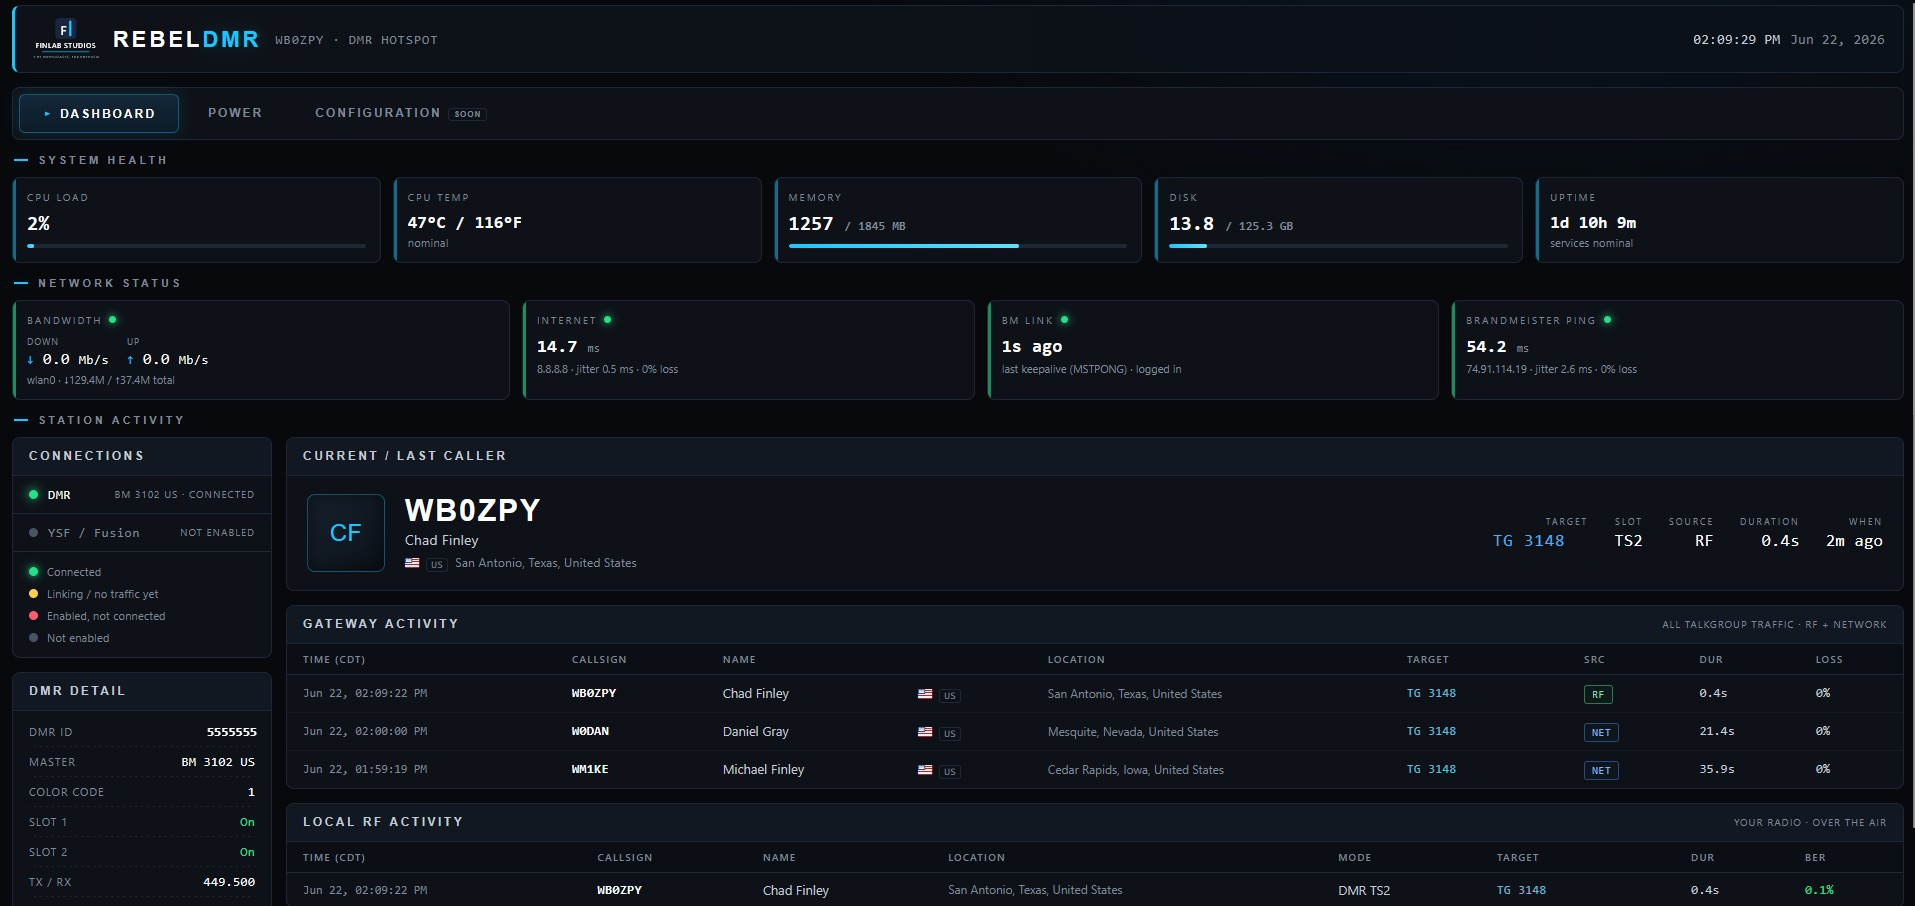Click the BrandMeister Ping status dot
Viewport: 1915px width, 906px height.
point(1607,320)
